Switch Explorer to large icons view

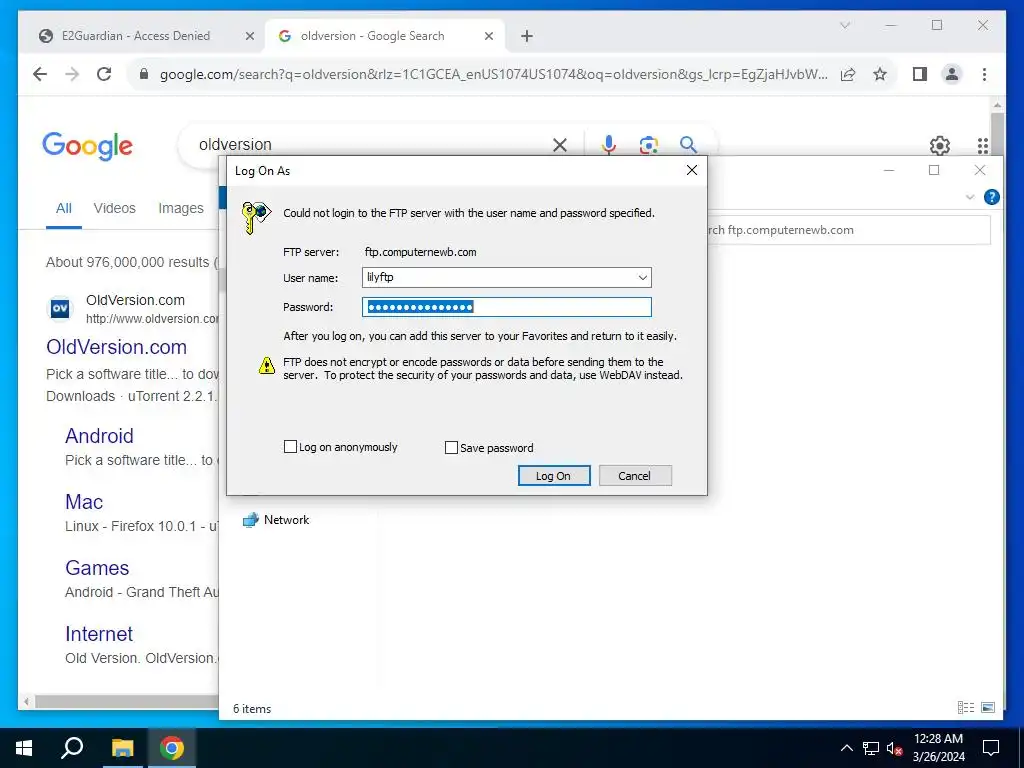click(x=988, y=707)
